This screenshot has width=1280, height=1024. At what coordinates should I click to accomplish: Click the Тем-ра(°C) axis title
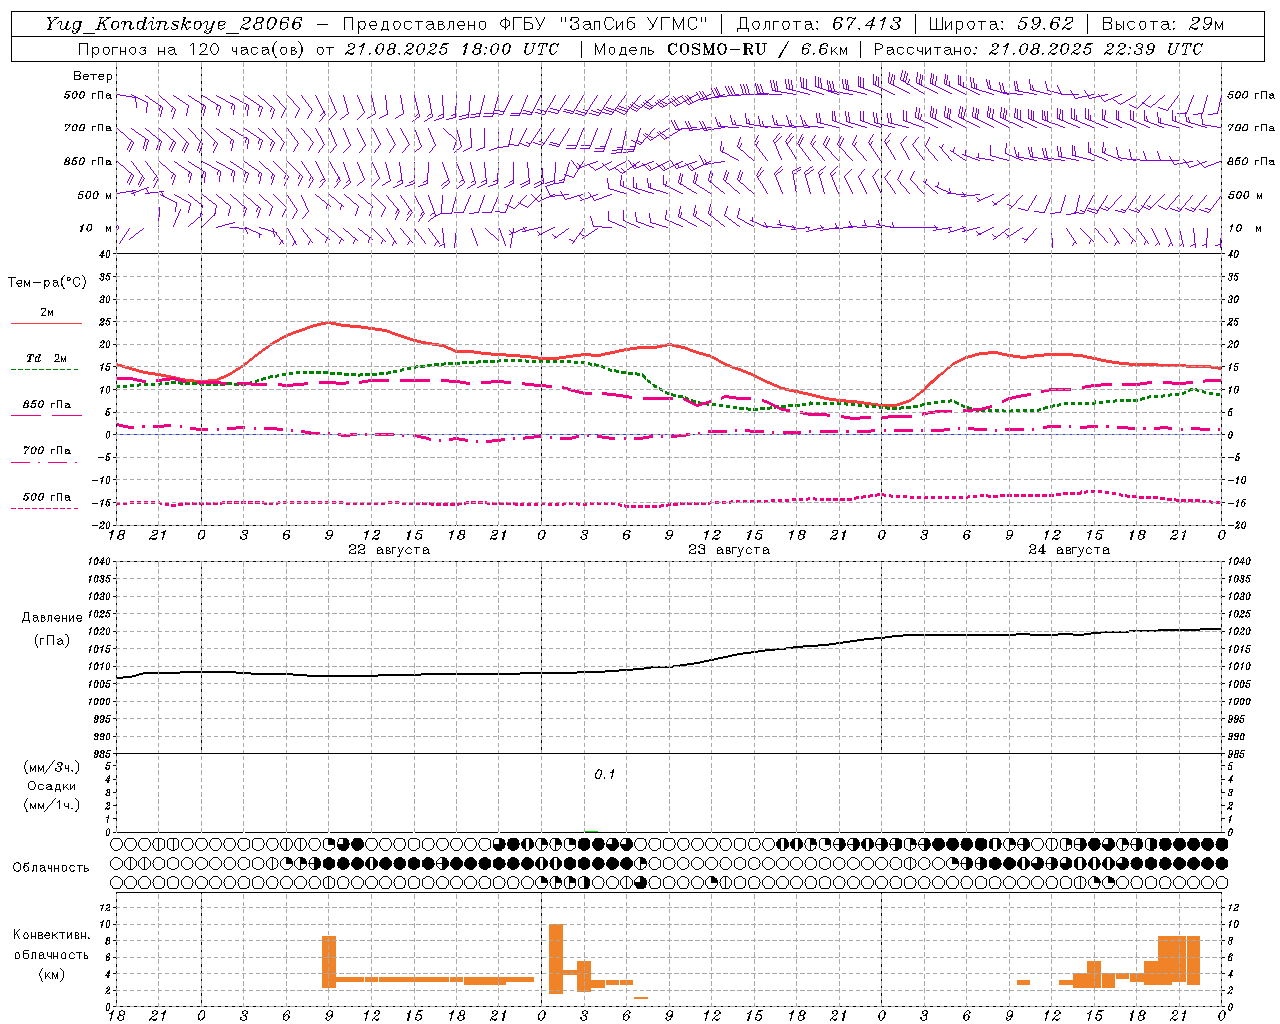47,283
